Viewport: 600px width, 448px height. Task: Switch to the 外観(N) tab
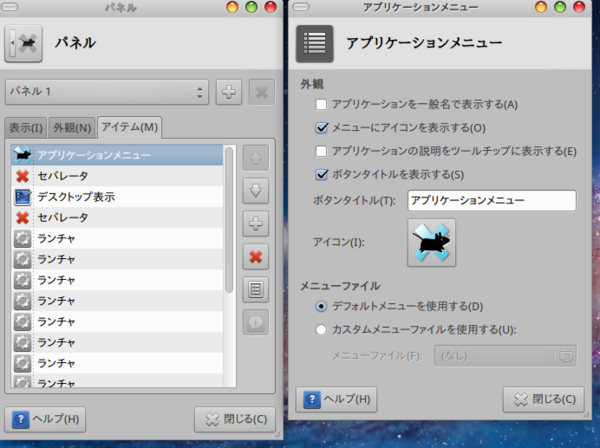tap(72, 128)
